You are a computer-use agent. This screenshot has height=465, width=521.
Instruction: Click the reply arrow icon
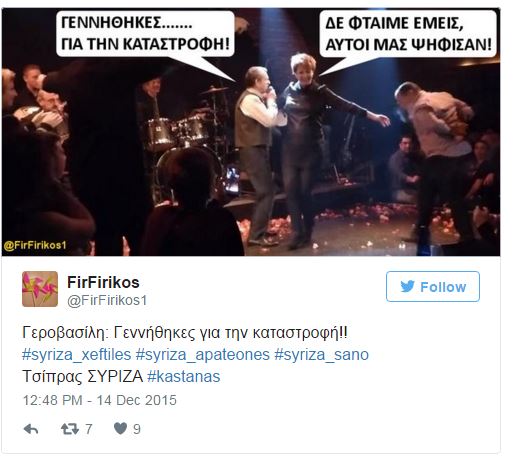[x=31, y=429]
